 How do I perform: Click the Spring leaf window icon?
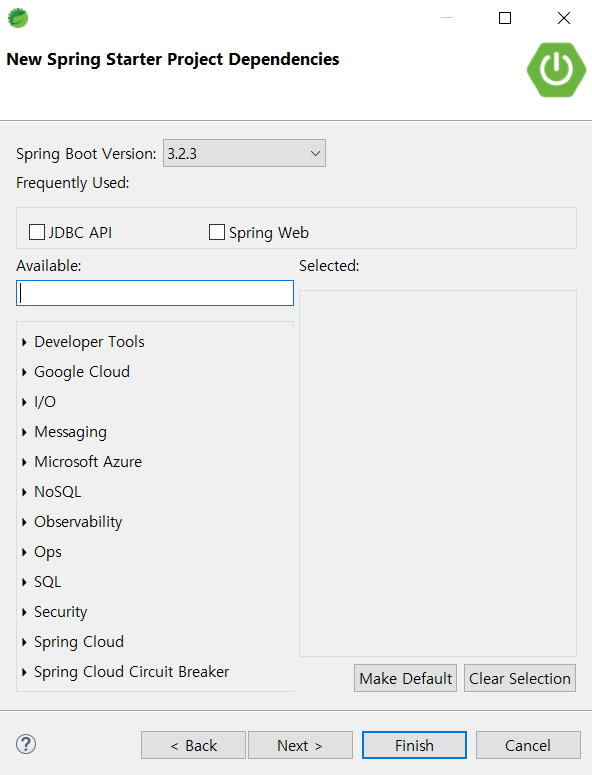(18, 18)
